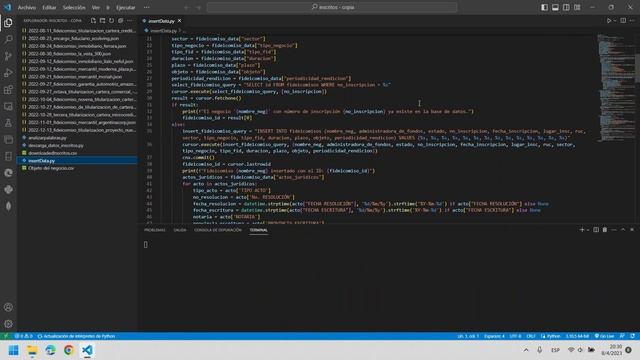
Task: Open the Editar menu
Action: point(49,7)
